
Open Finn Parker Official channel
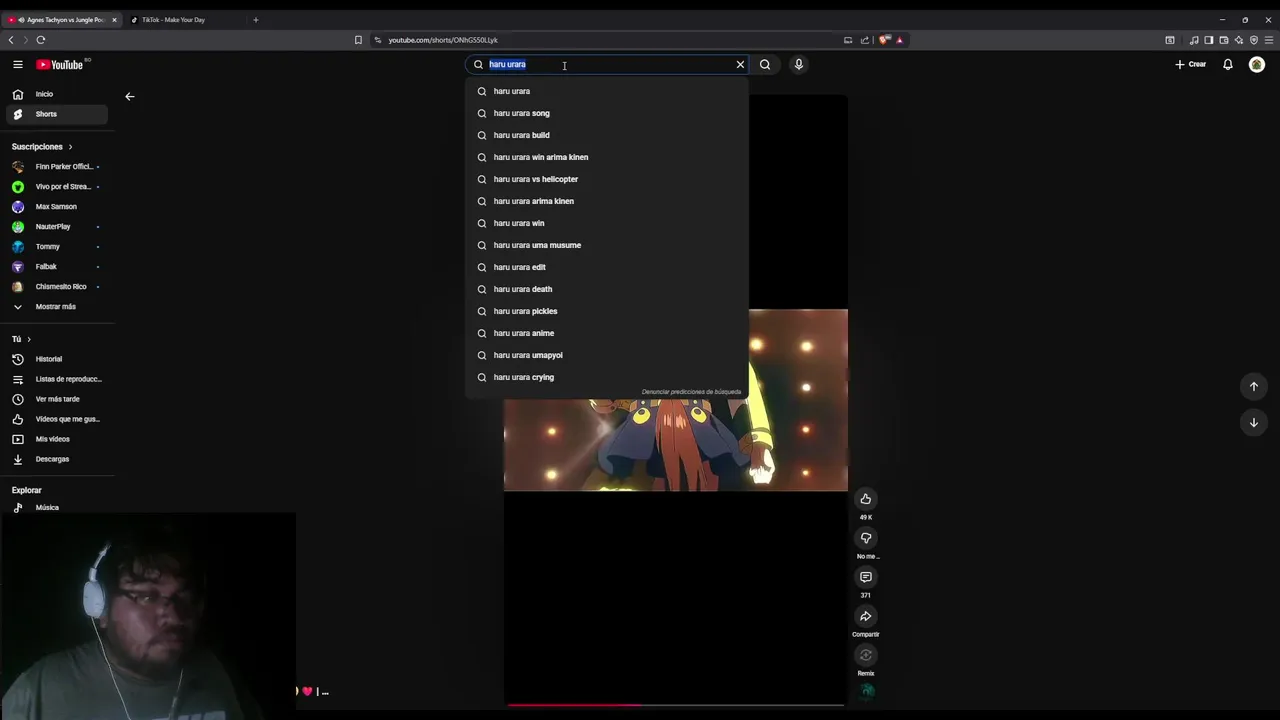[x=57, y=166]
